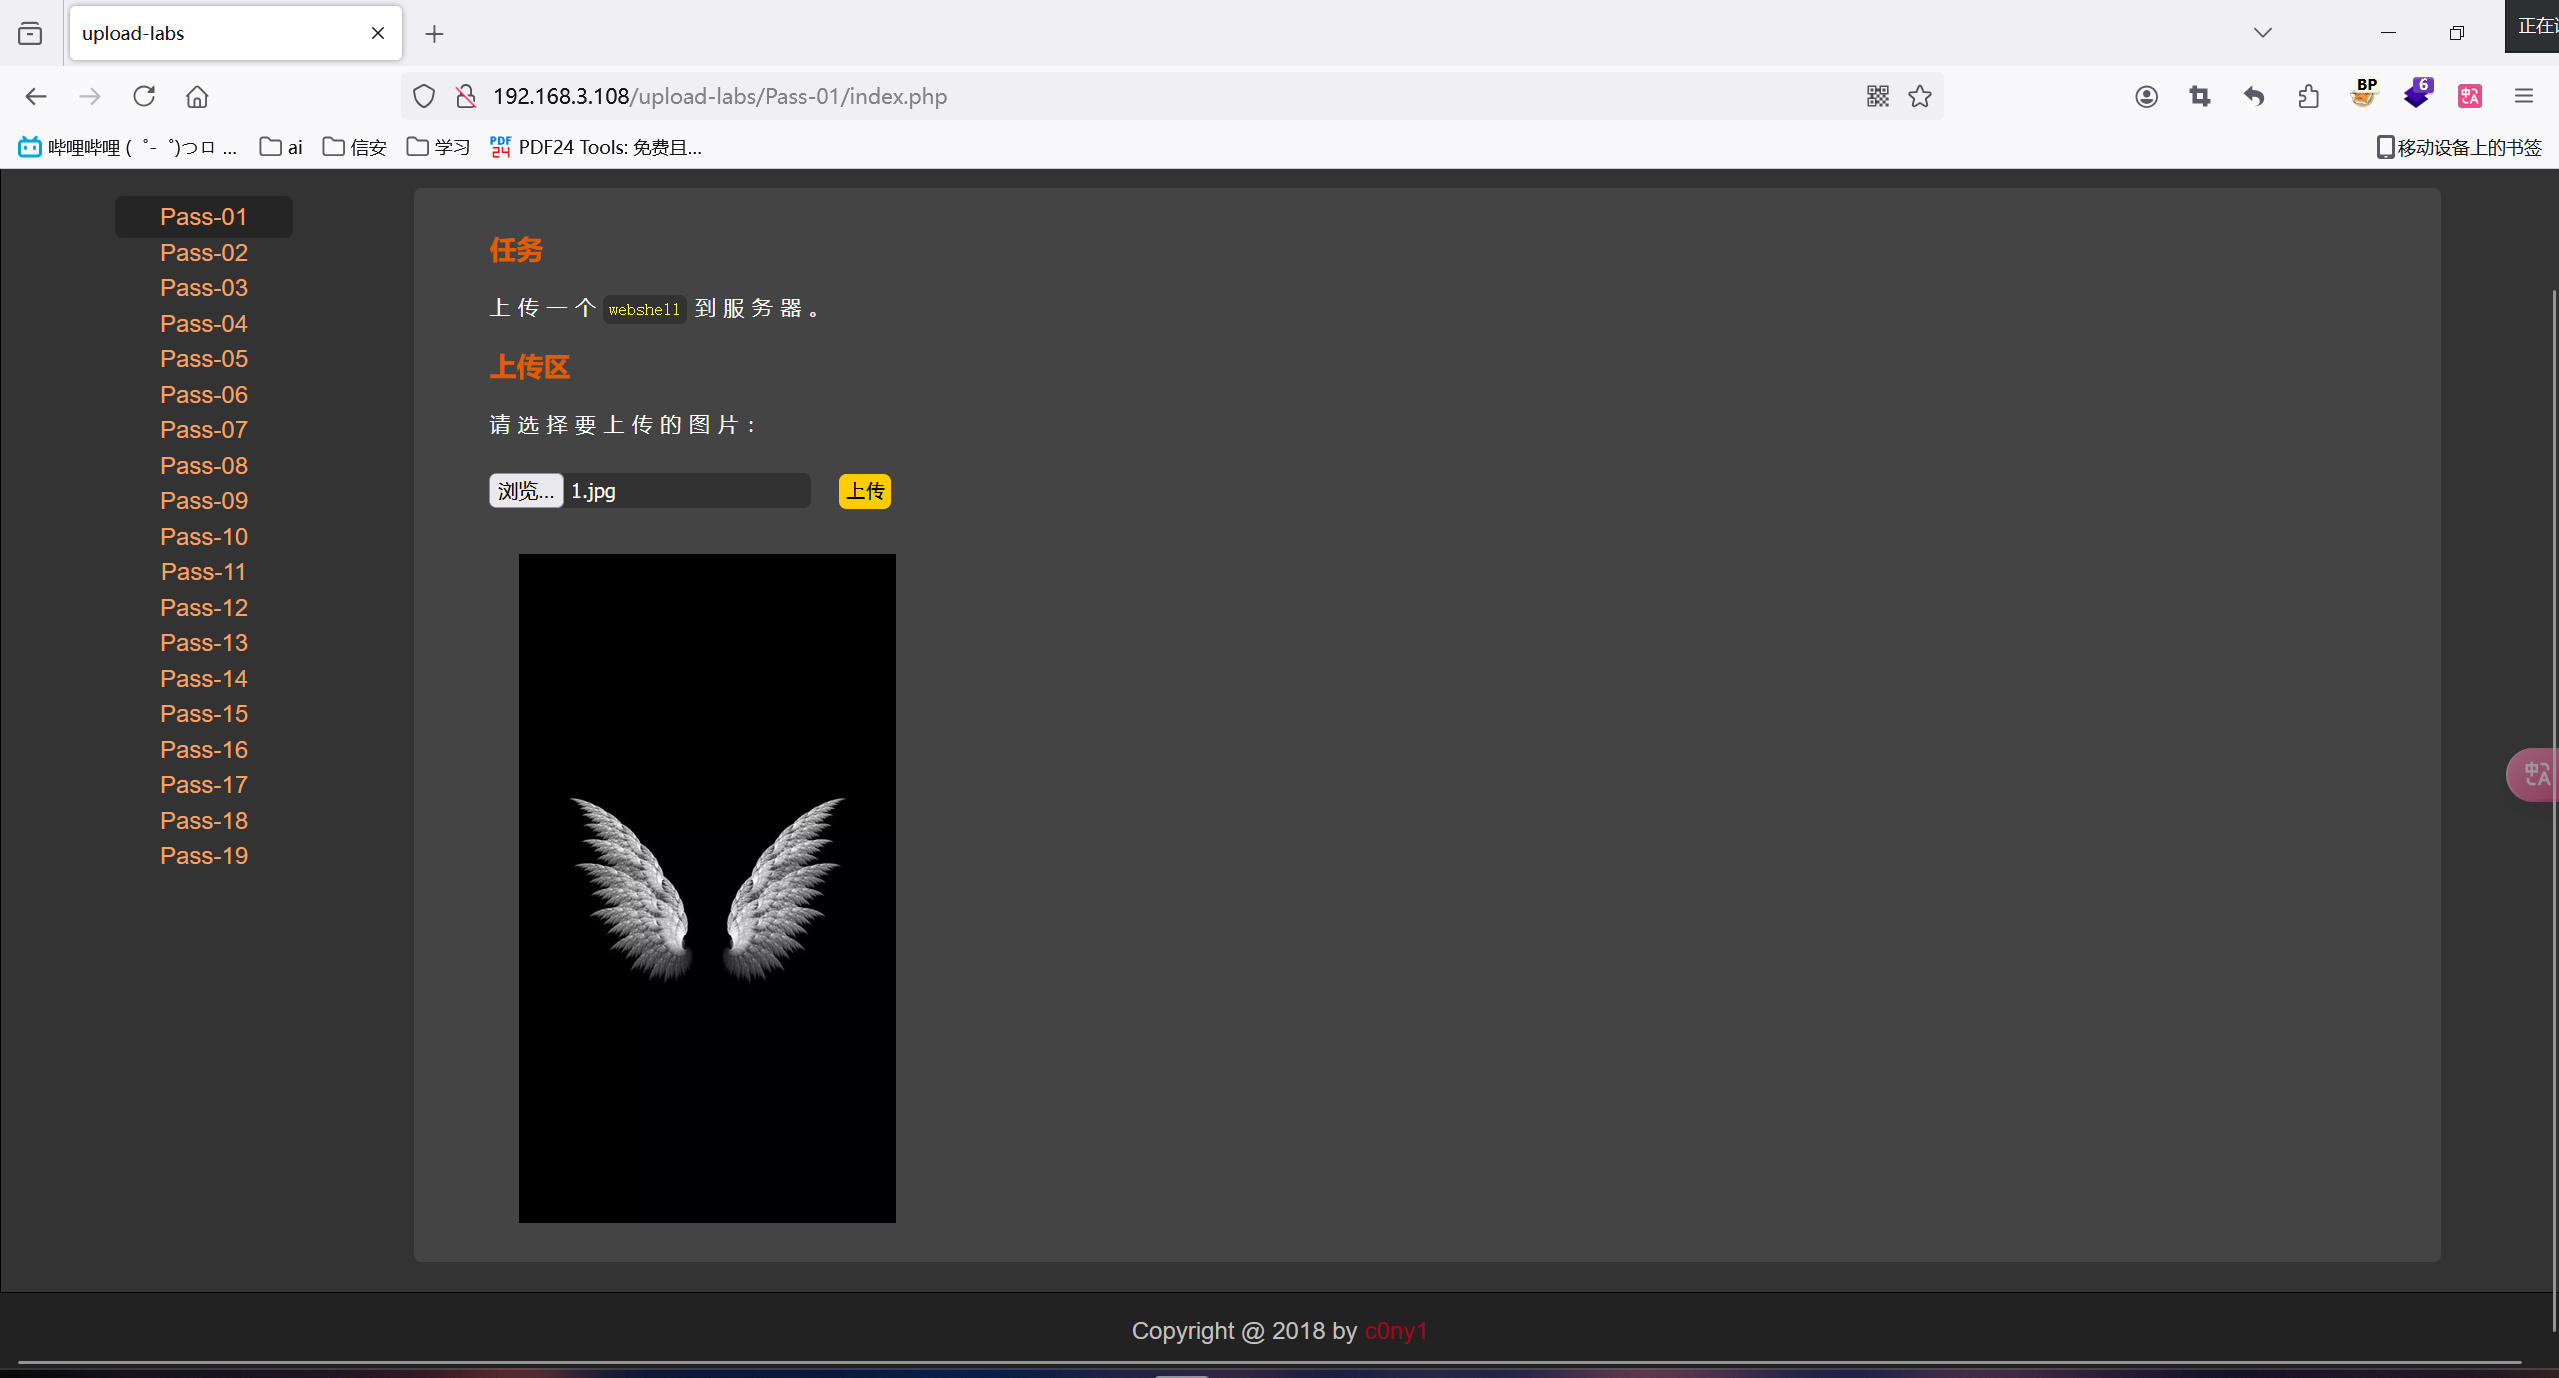Go to the browser home page icon
2559x1378 pixels.
pyautogui.click(x=197, y=96)
